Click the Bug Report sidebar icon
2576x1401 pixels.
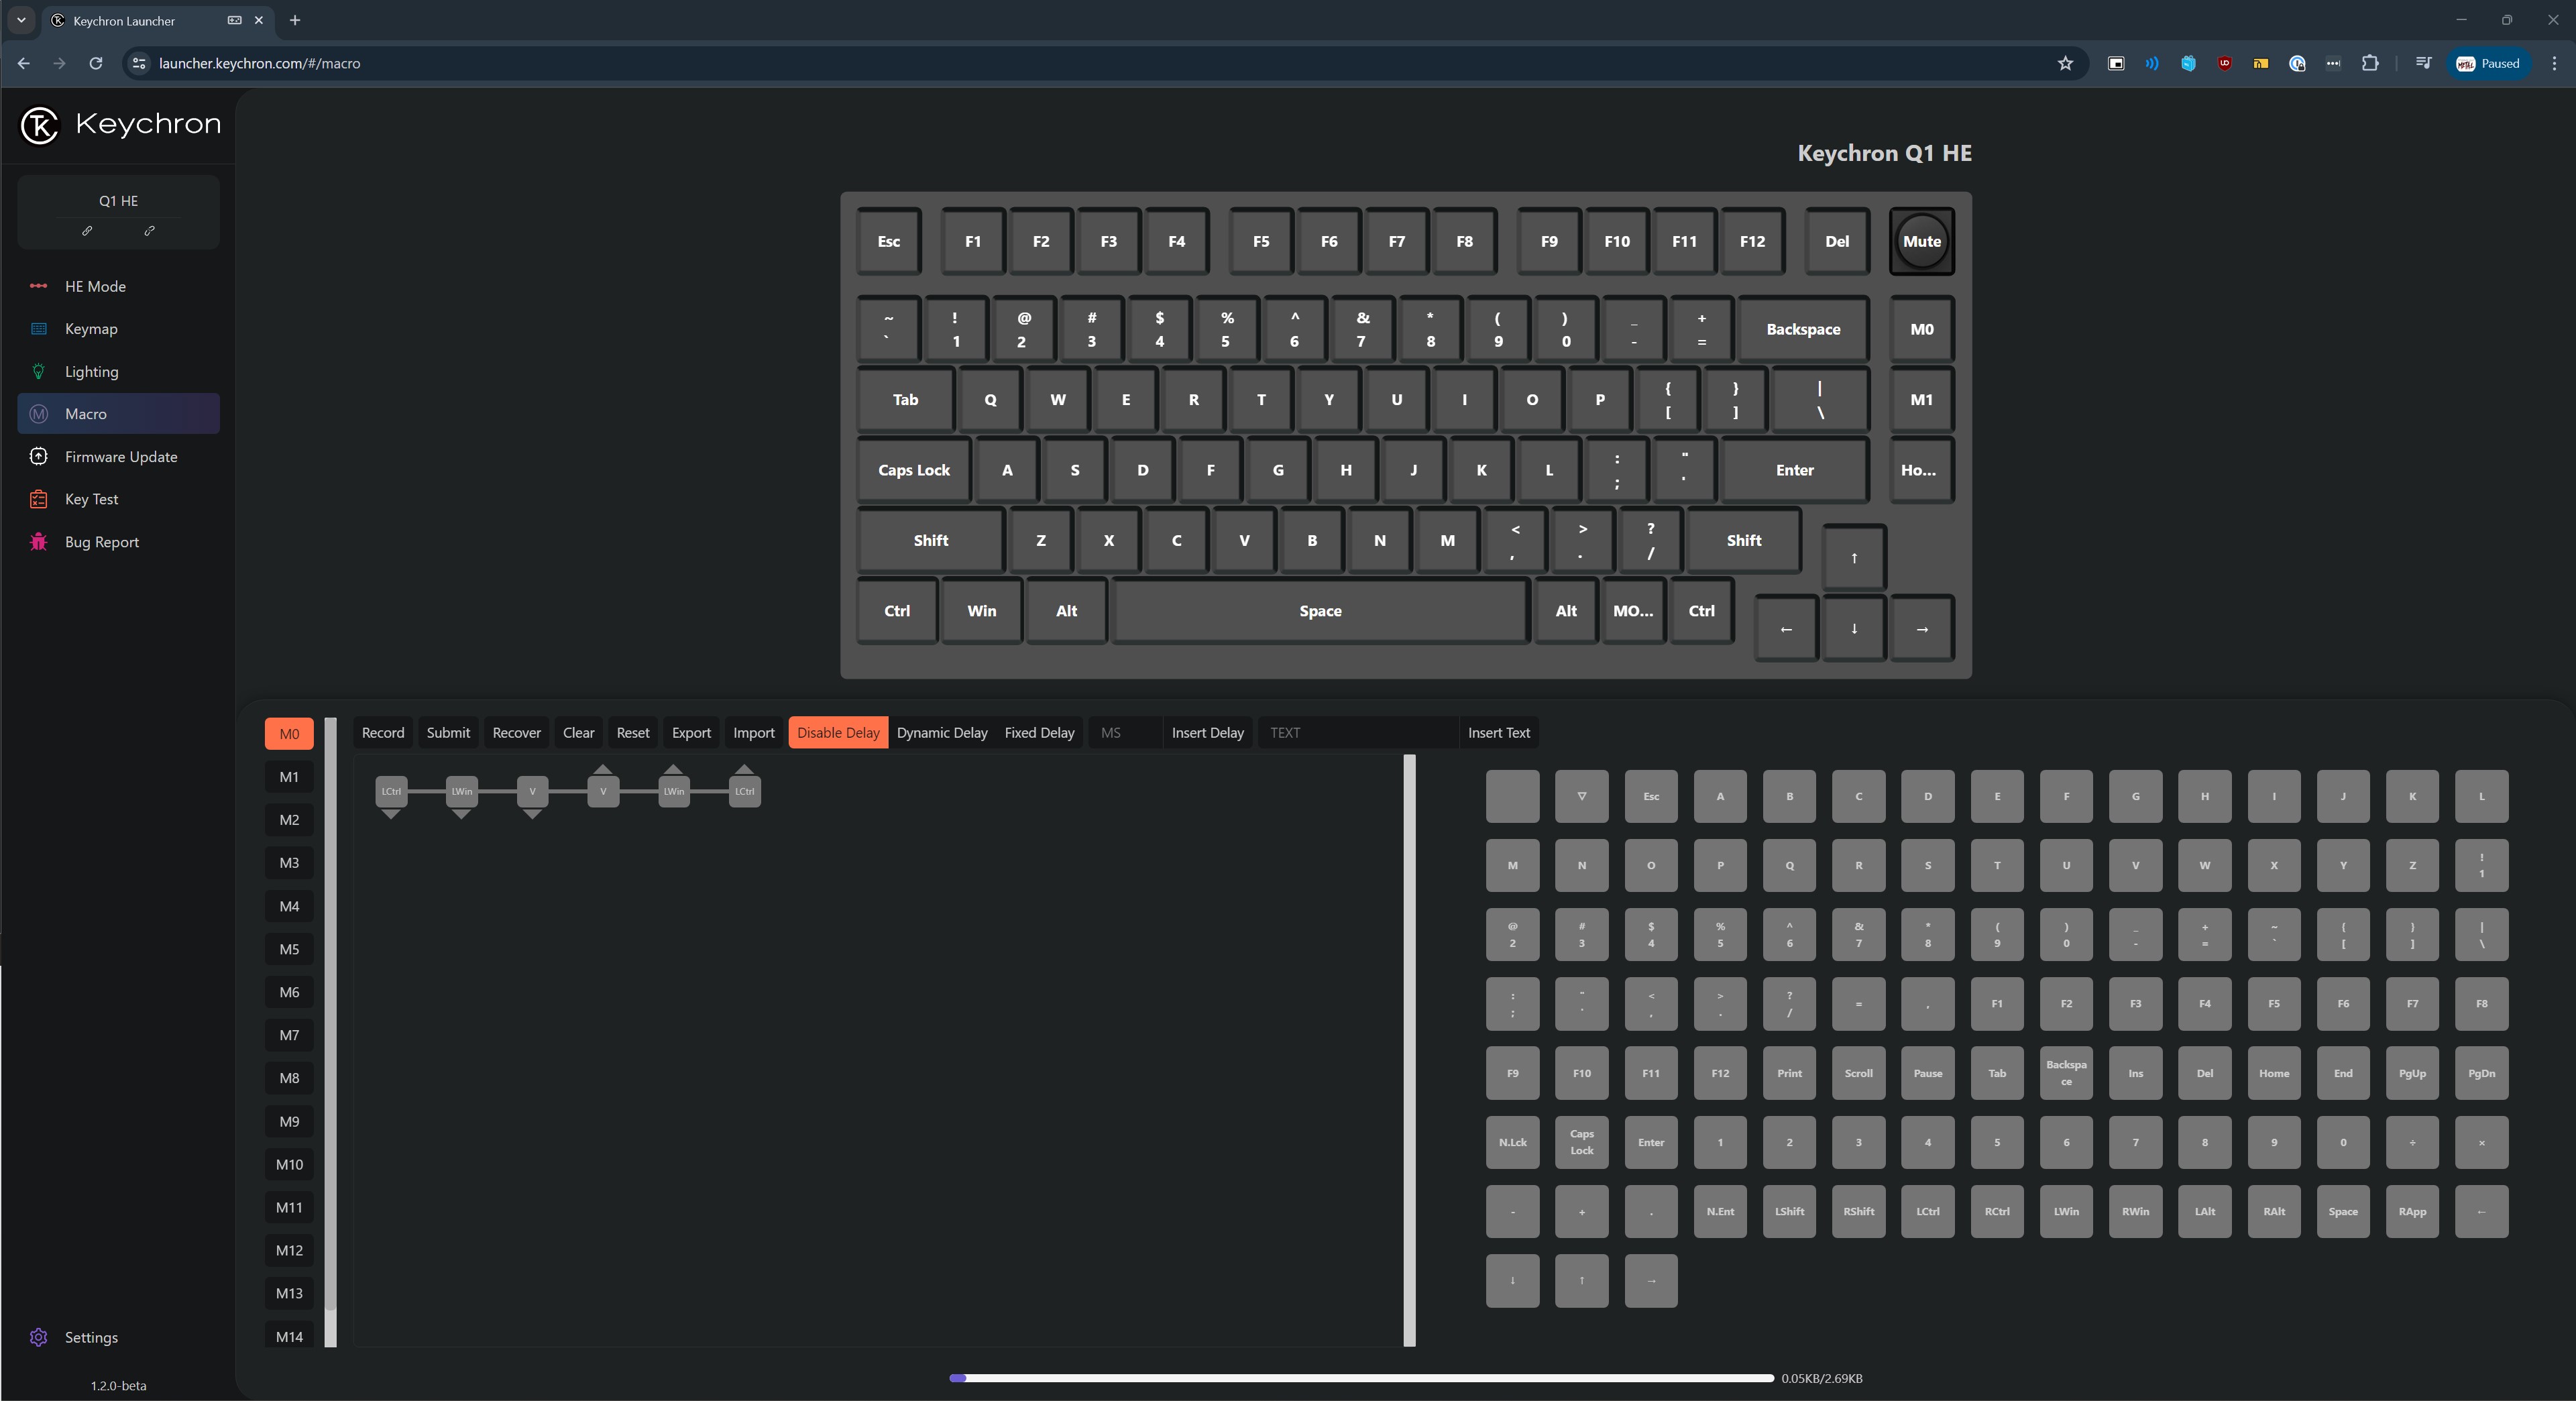tap(40, 542)
